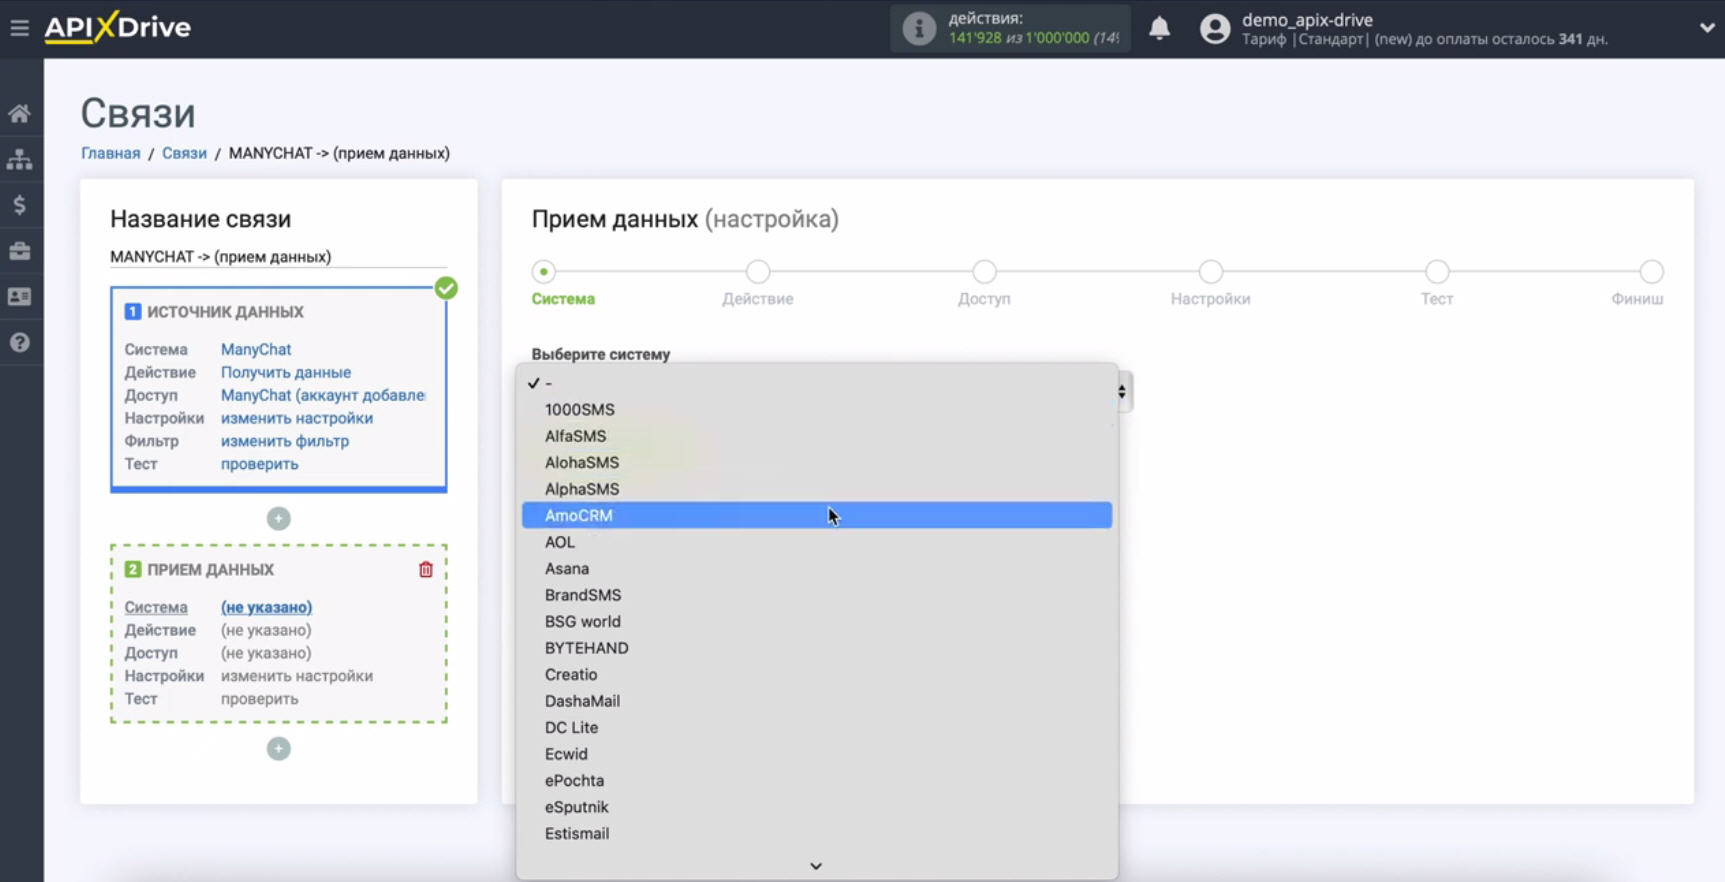Screen dimensions: 1725x882
Task: Click the green check mark on source block
Action: click(x=446, y=288)
